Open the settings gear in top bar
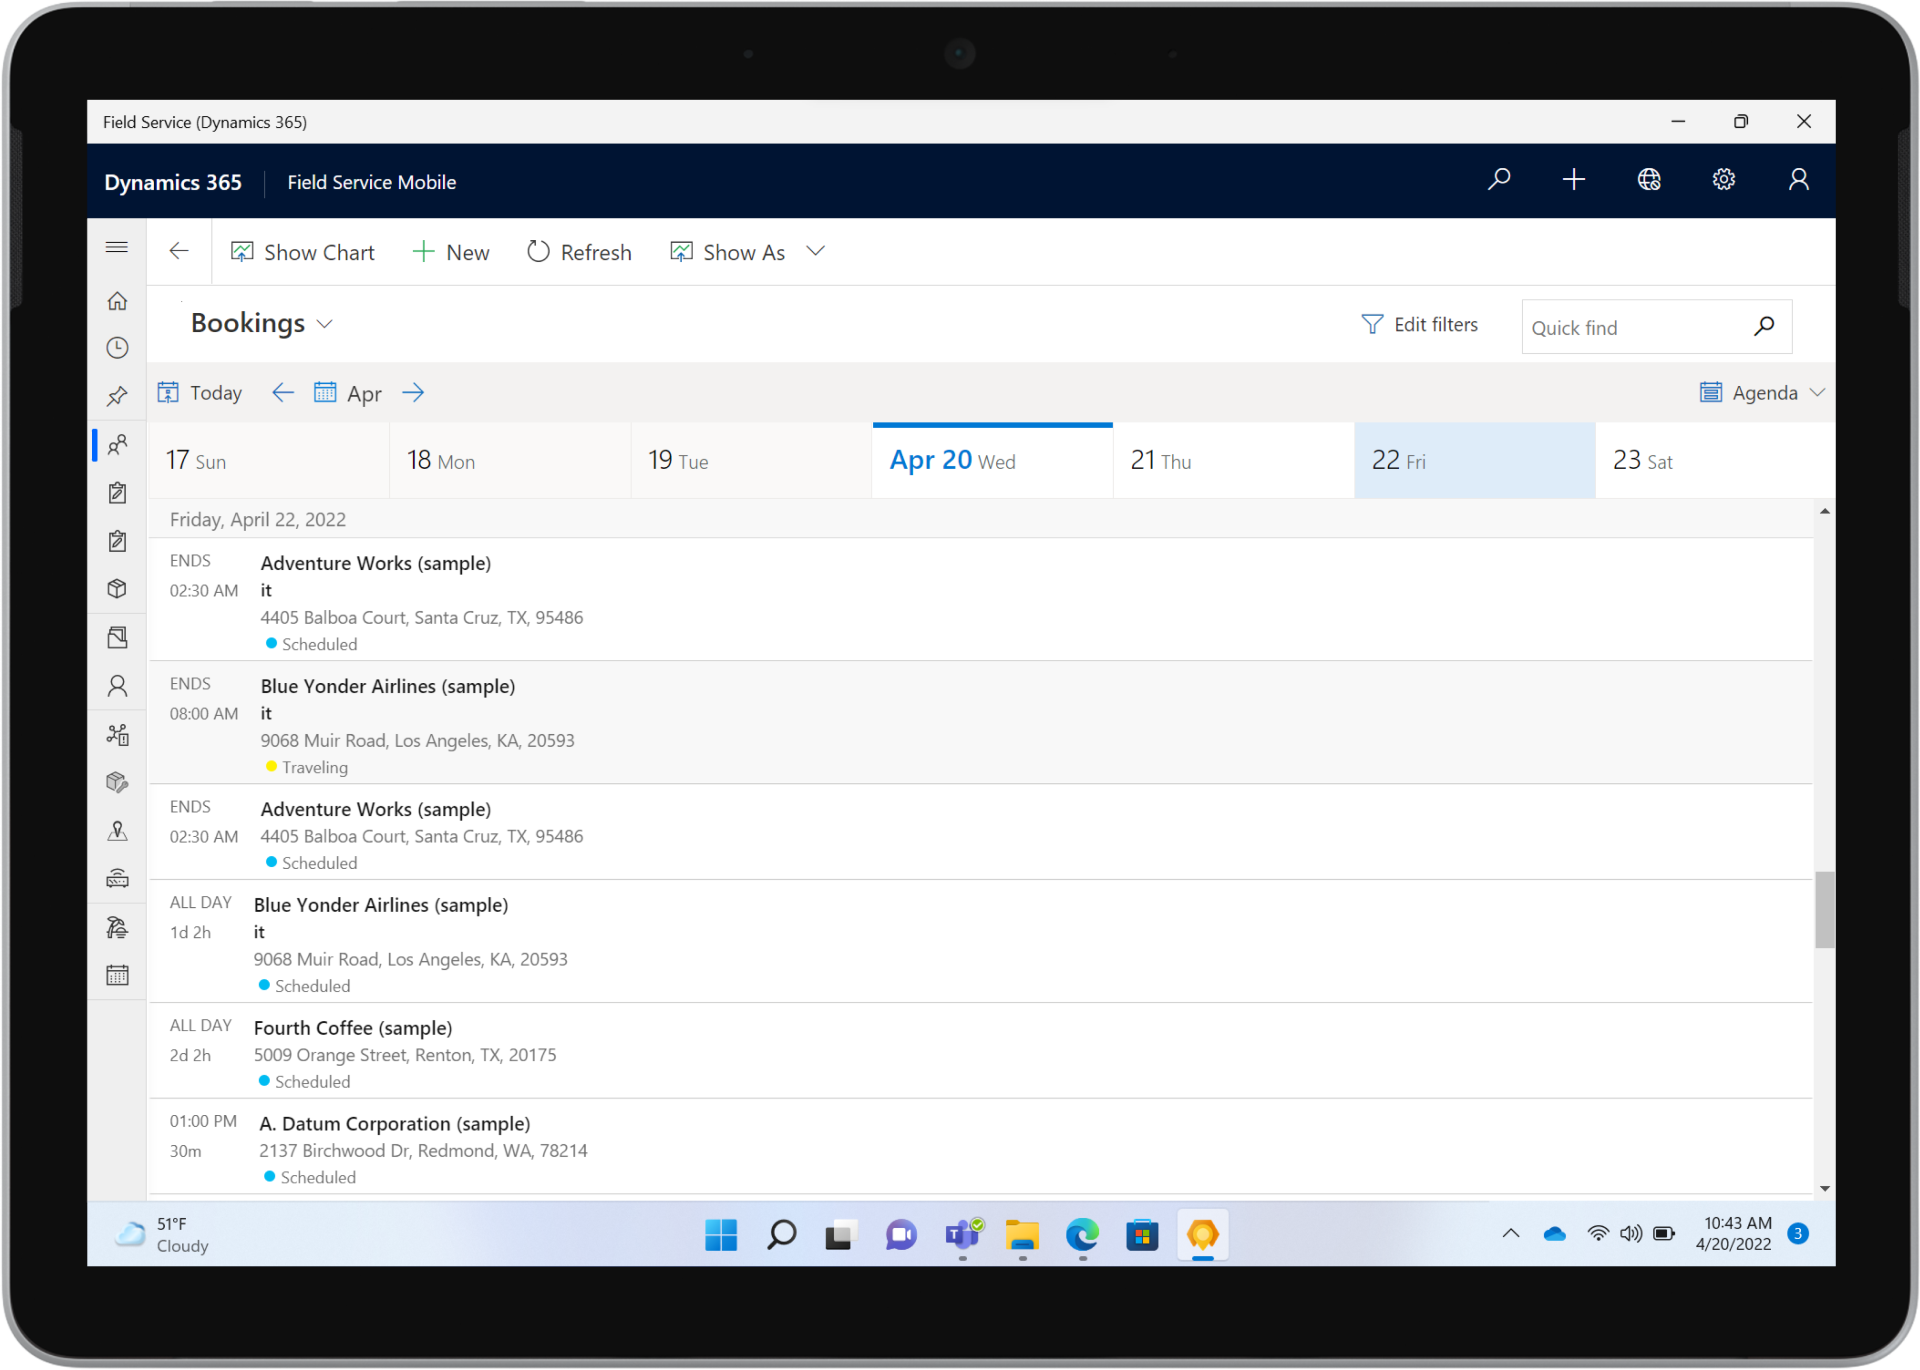 (x=1723, y=180)
